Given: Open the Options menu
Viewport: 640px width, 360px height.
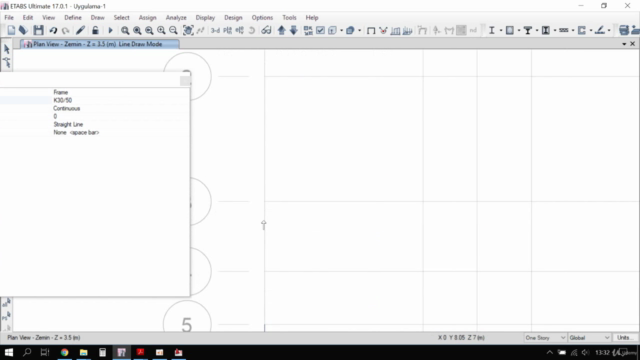Looking at the screenshot, I should click(x=262, y=18).
